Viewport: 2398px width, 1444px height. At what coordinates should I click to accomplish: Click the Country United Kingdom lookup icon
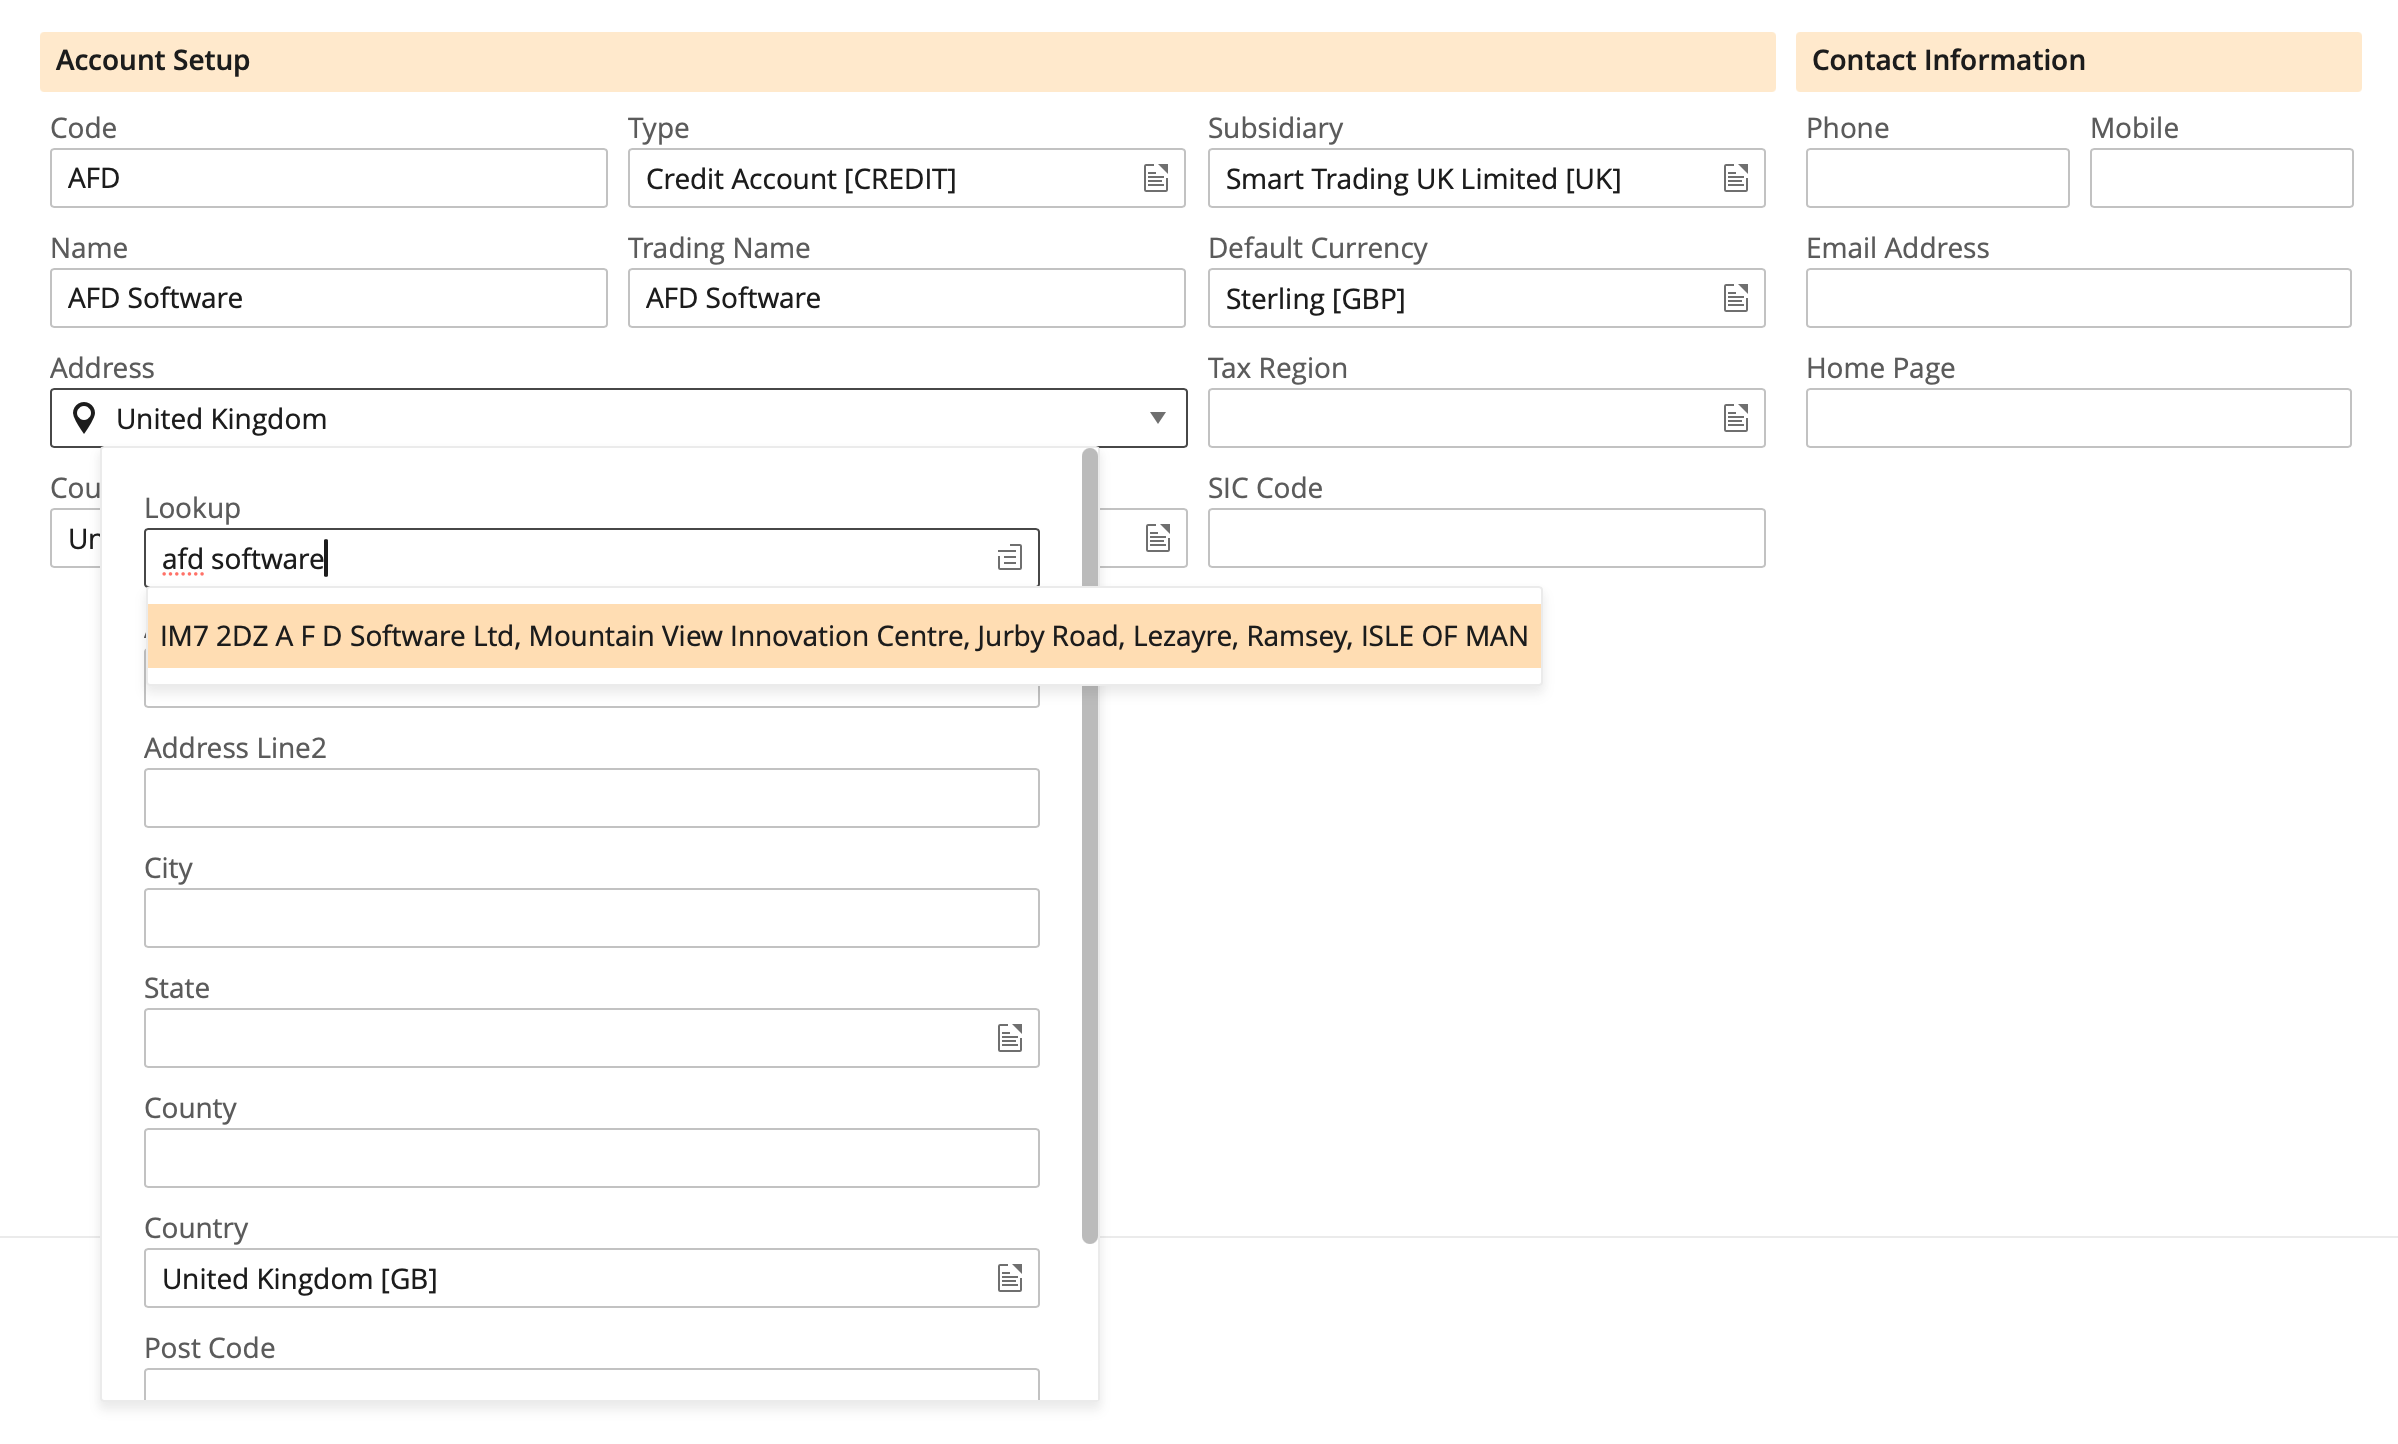coord(1010,1278)
